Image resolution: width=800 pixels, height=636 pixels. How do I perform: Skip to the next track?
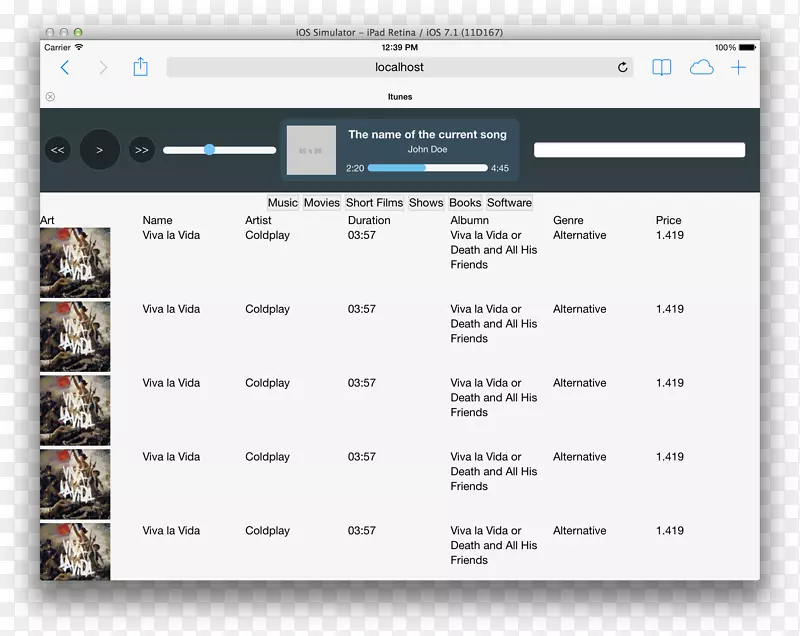tap(141, 150)
